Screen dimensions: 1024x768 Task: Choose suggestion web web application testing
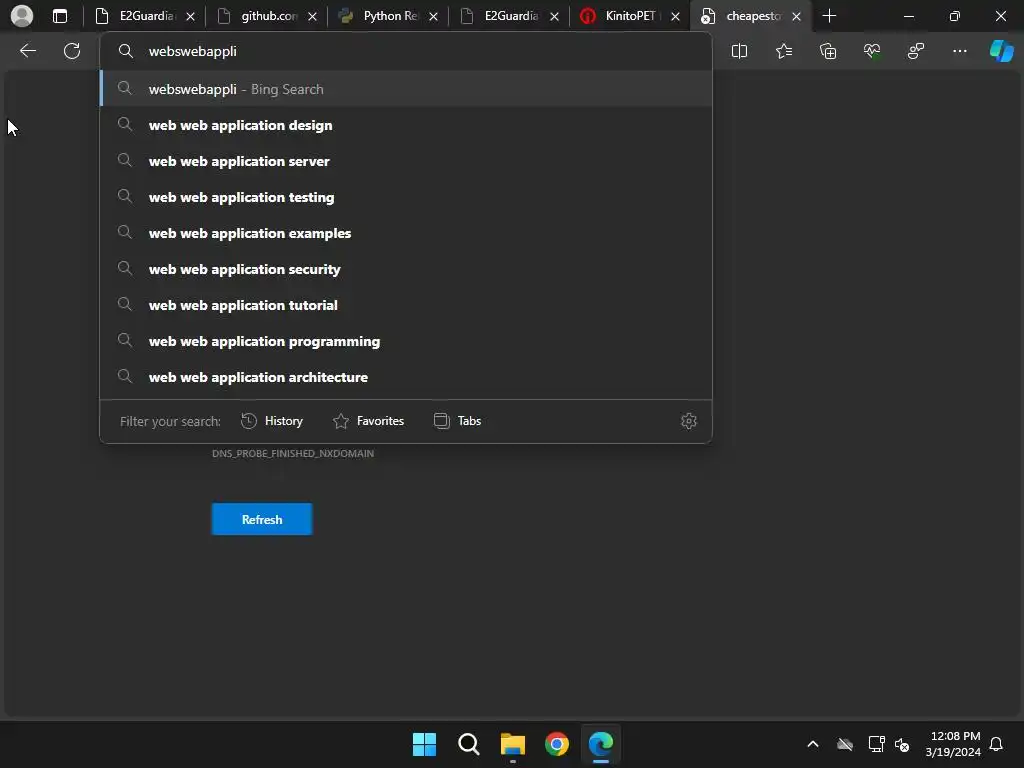click(406, 197)
